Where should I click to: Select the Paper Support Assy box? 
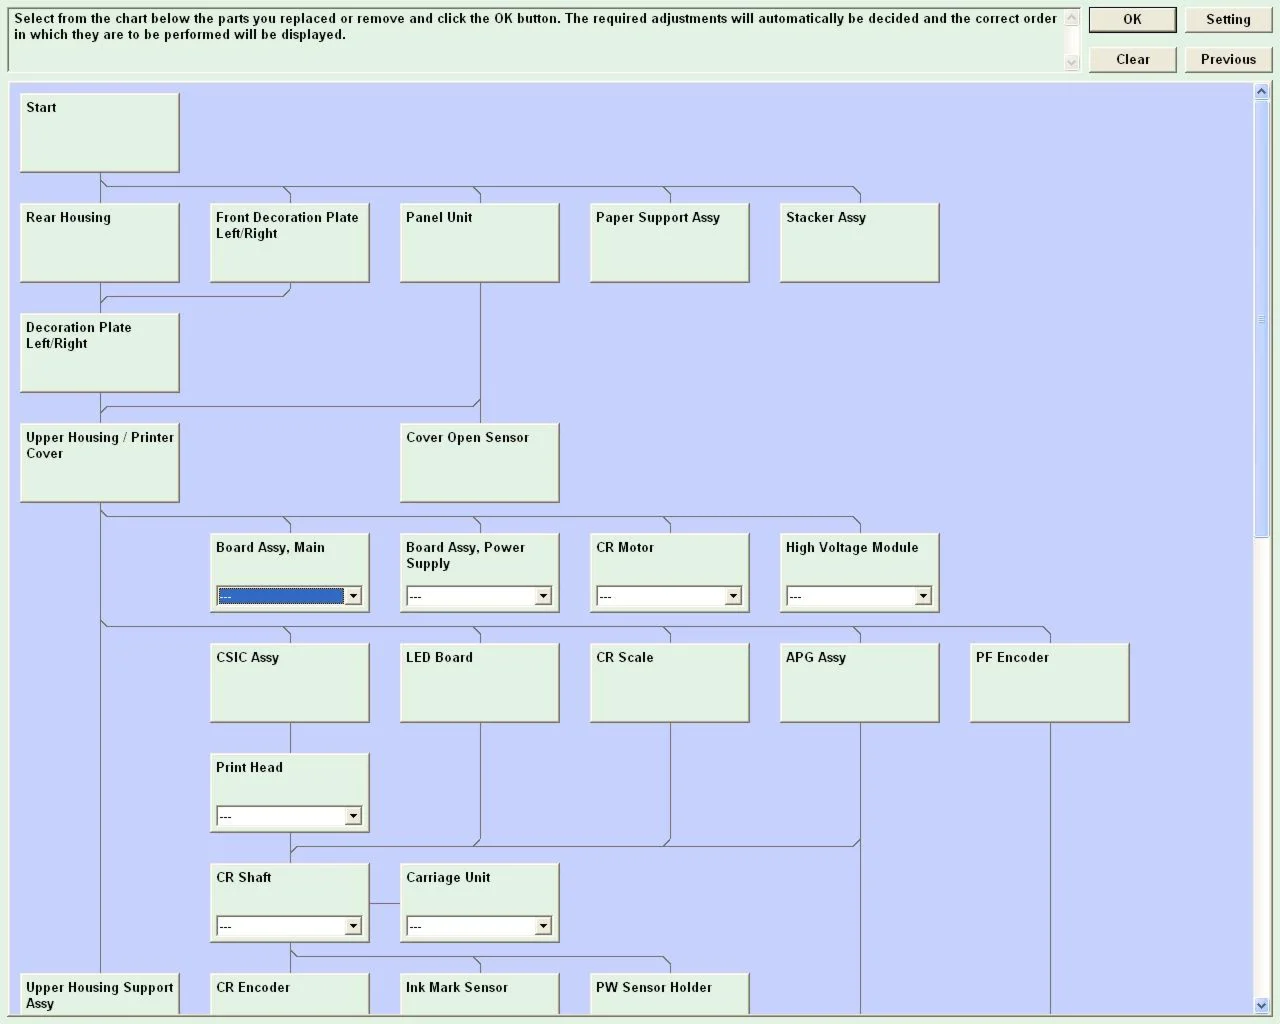click(670, 243)
